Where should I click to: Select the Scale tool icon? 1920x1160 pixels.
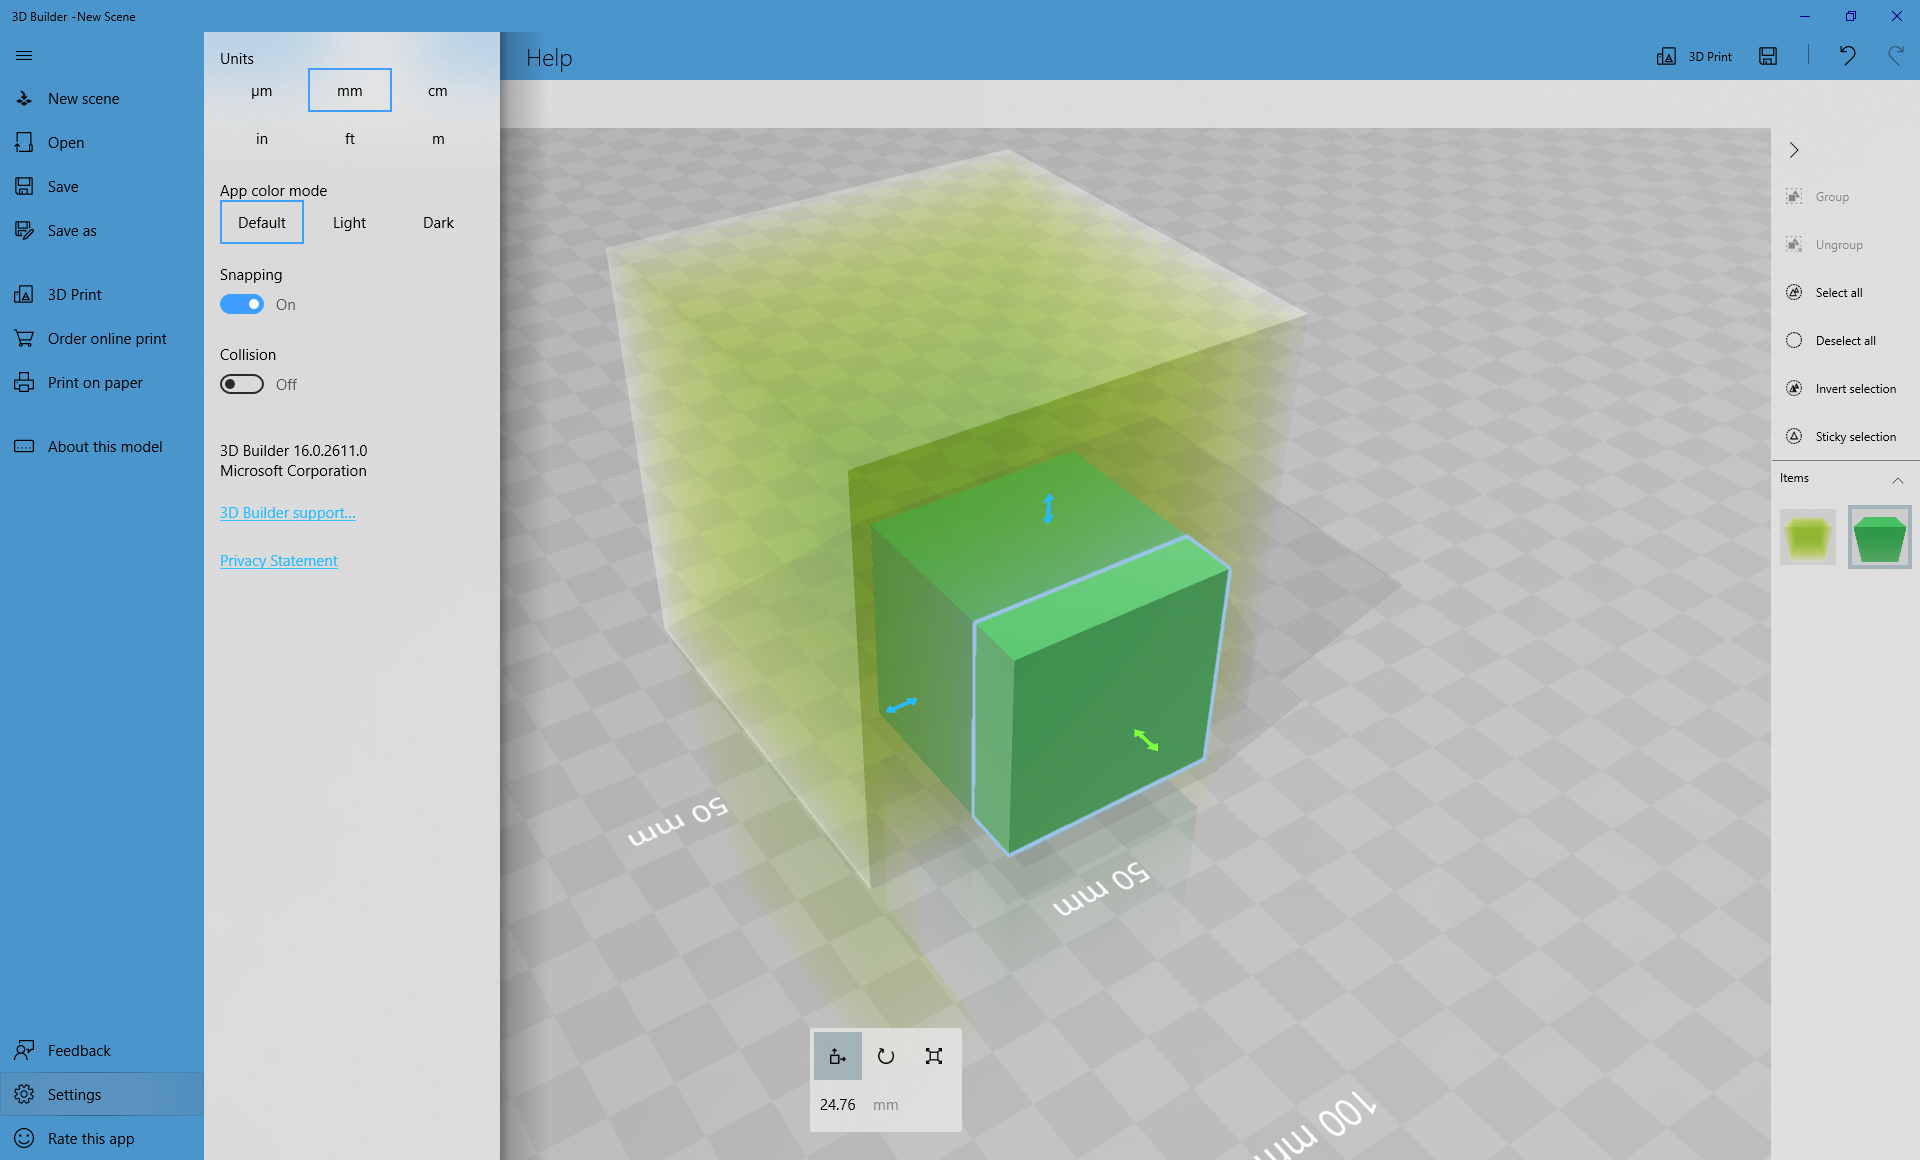click(x=934, y=1056)
